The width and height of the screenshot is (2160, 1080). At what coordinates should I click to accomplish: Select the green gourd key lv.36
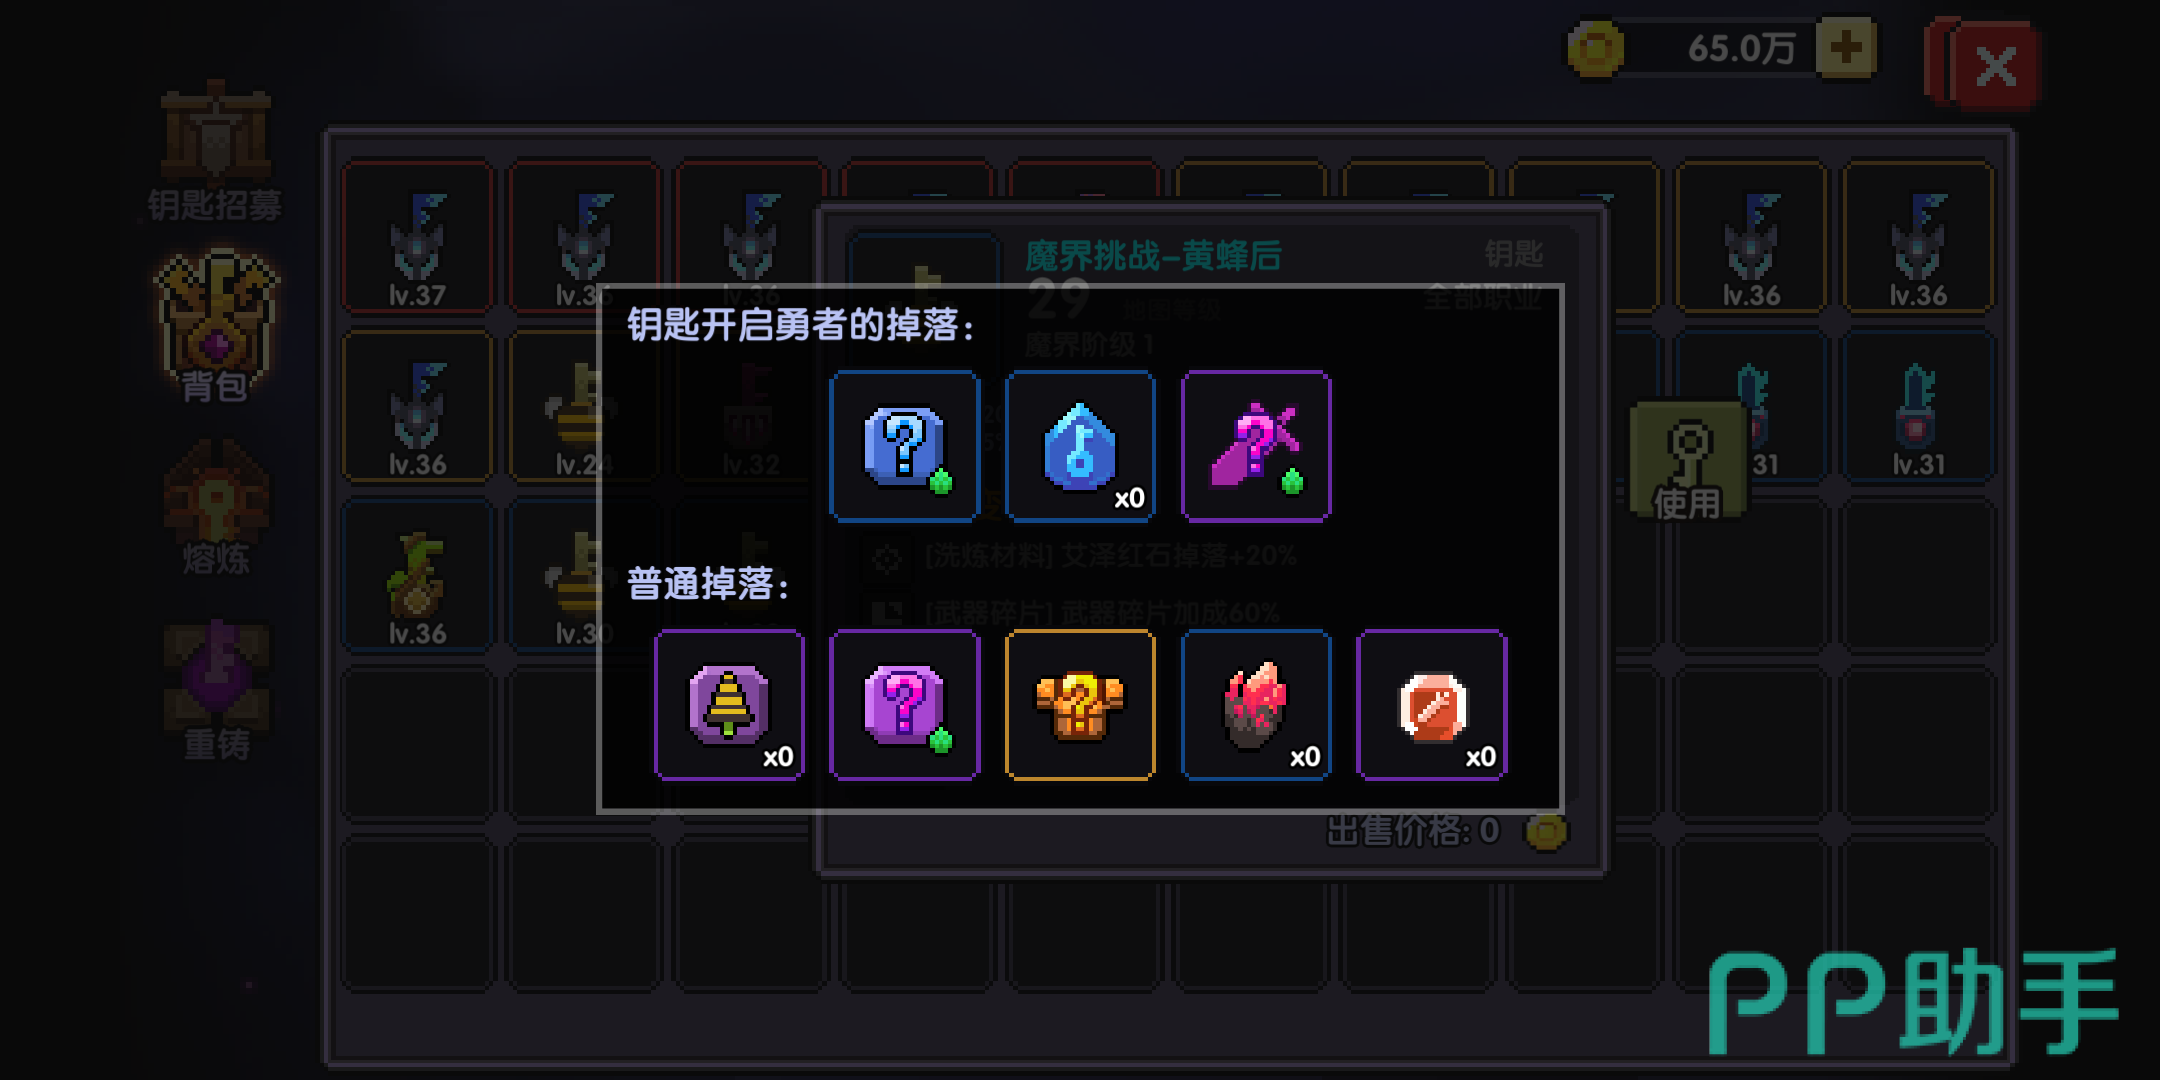(x=417, y=576)
